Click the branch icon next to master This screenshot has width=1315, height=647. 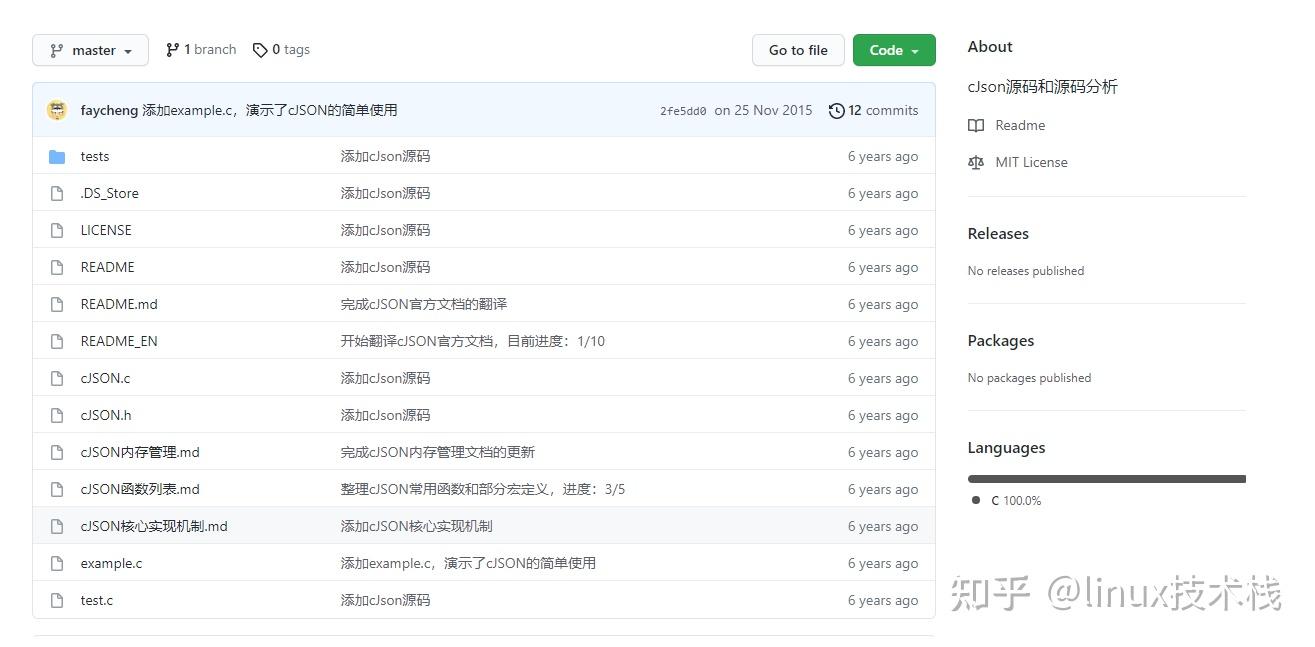coord(57,50)
